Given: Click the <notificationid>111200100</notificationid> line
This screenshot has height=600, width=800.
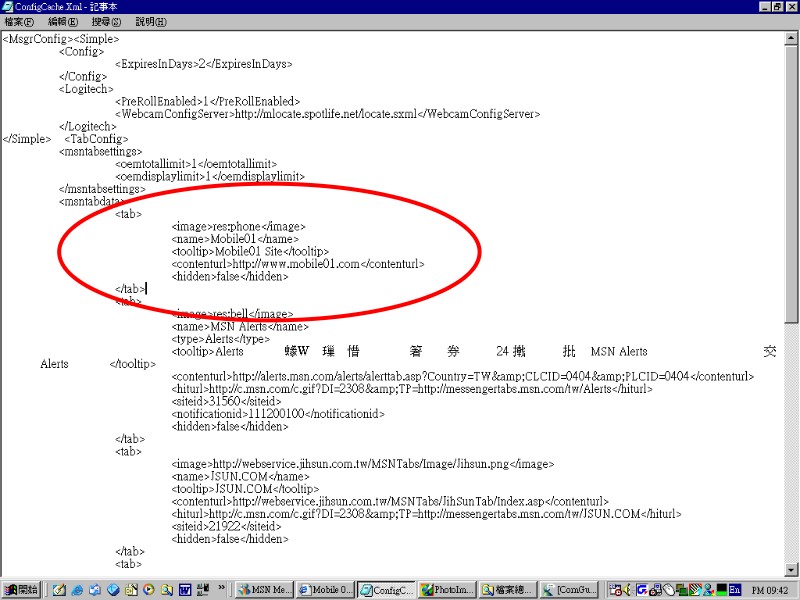Looking at the screenshot, I should pyautogui.click(x=278, y=414).
